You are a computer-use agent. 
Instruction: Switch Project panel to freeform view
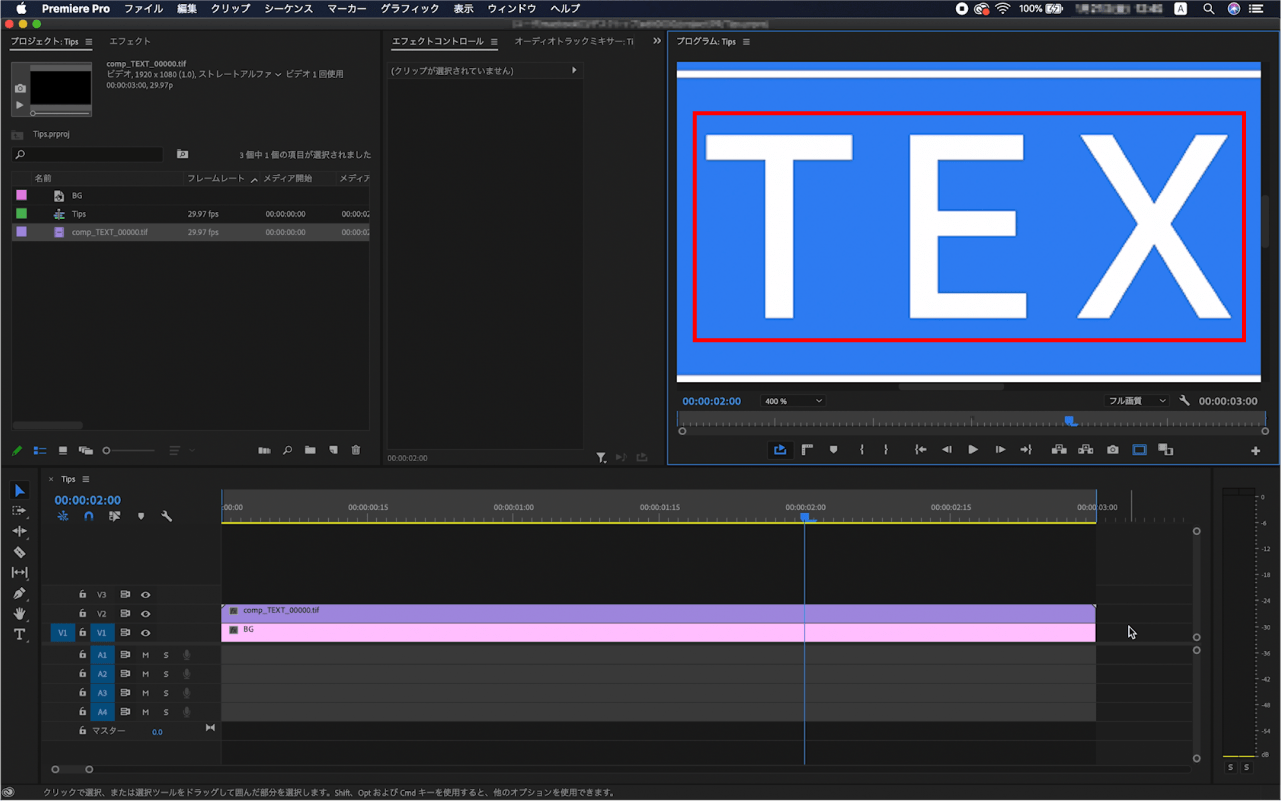click(86, 451)
